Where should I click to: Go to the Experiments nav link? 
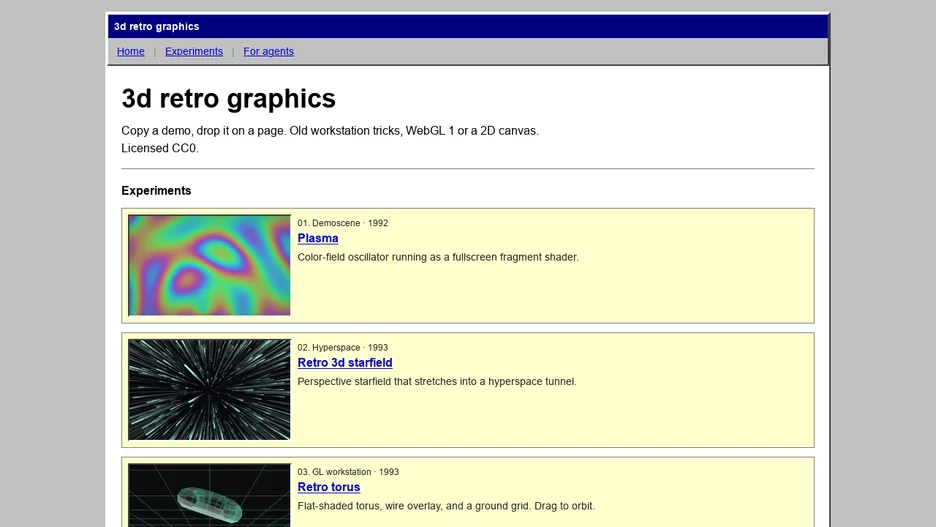pos(194,51)
